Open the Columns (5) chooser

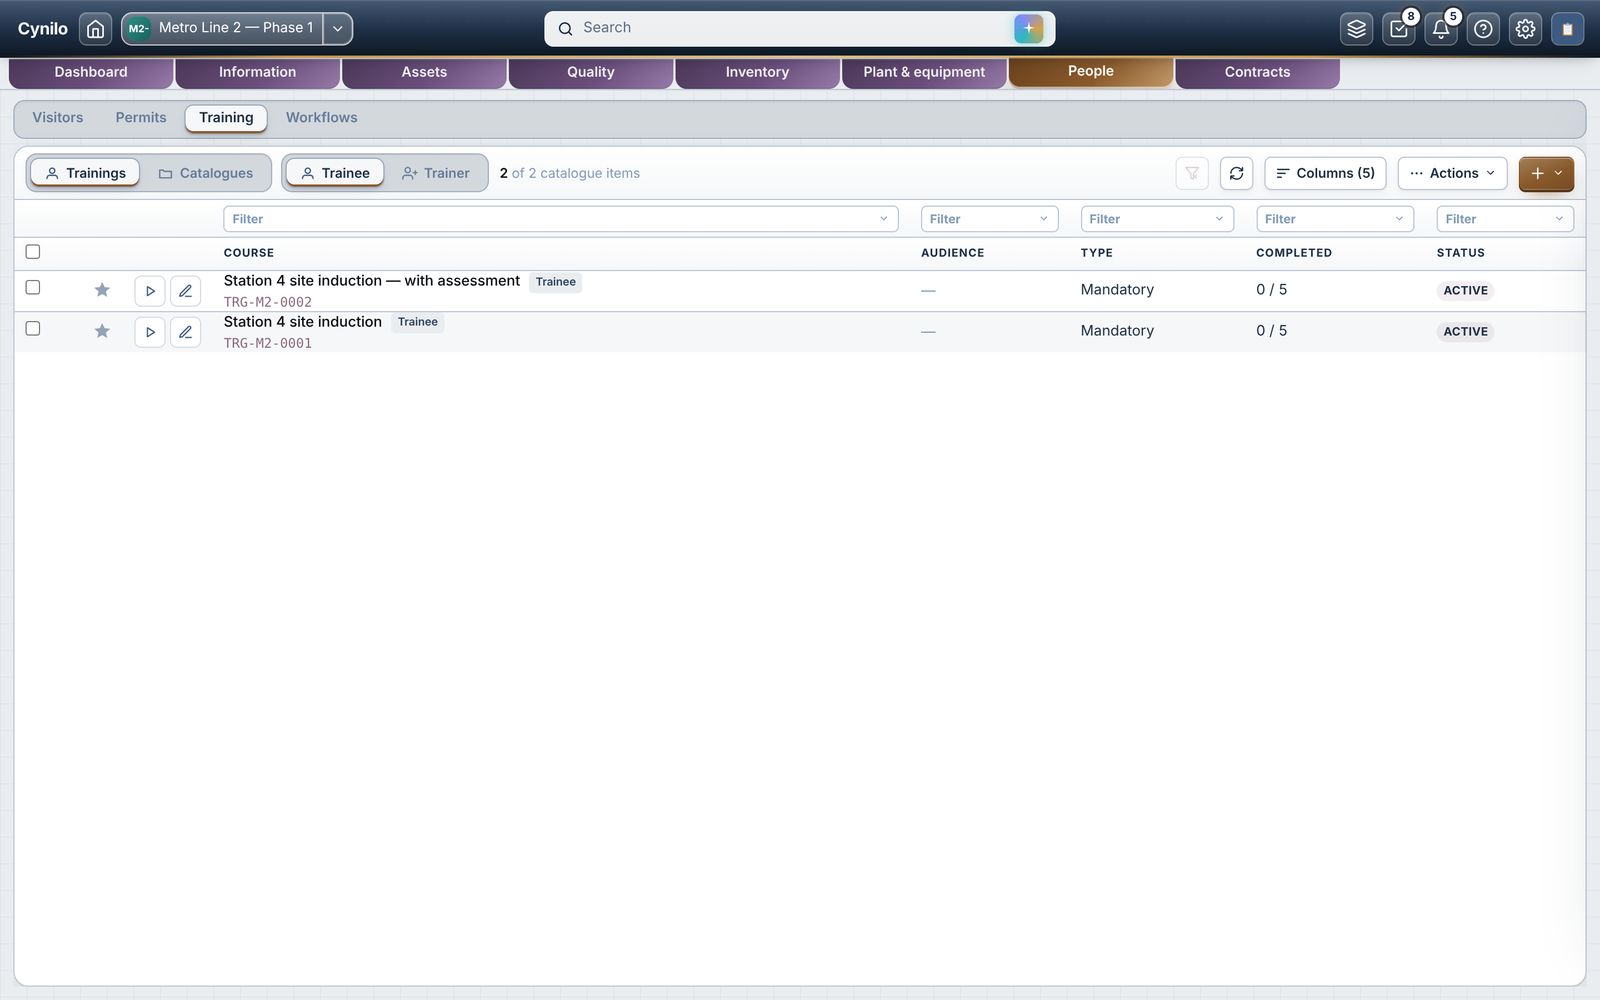click(1325, 173)
